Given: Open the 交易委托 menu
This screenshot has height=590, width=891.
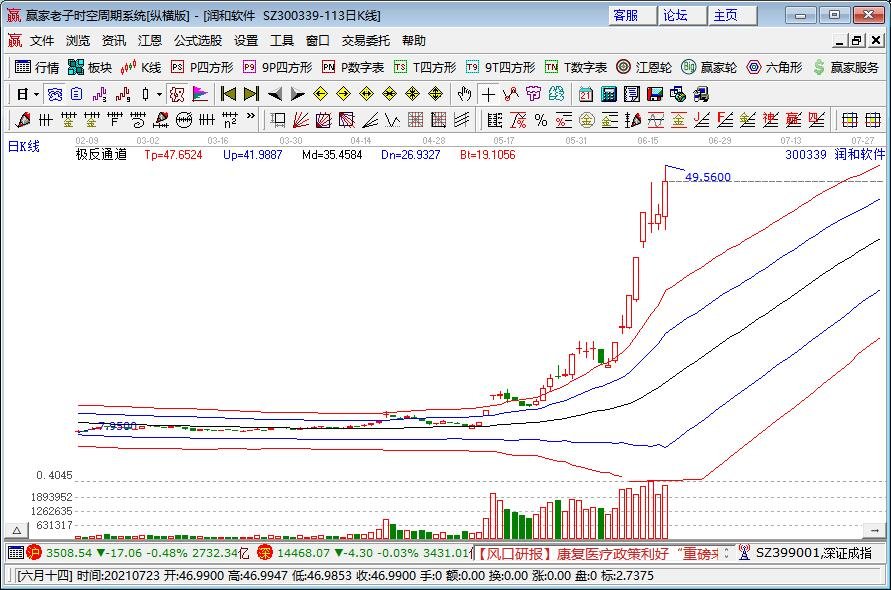Looking at the screenshot, I should [x=366, y=41].
